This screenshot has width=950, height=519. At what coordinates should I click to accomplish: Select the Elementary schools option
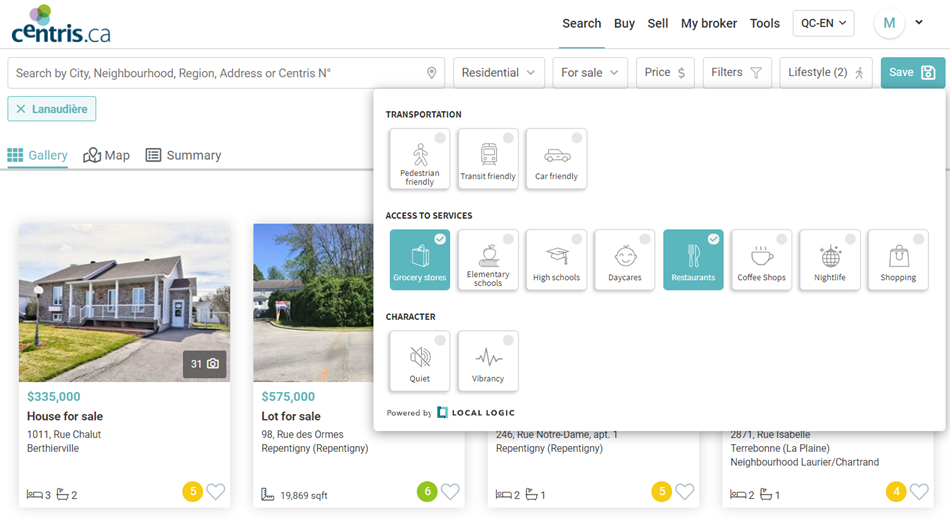tap(488, 260)
